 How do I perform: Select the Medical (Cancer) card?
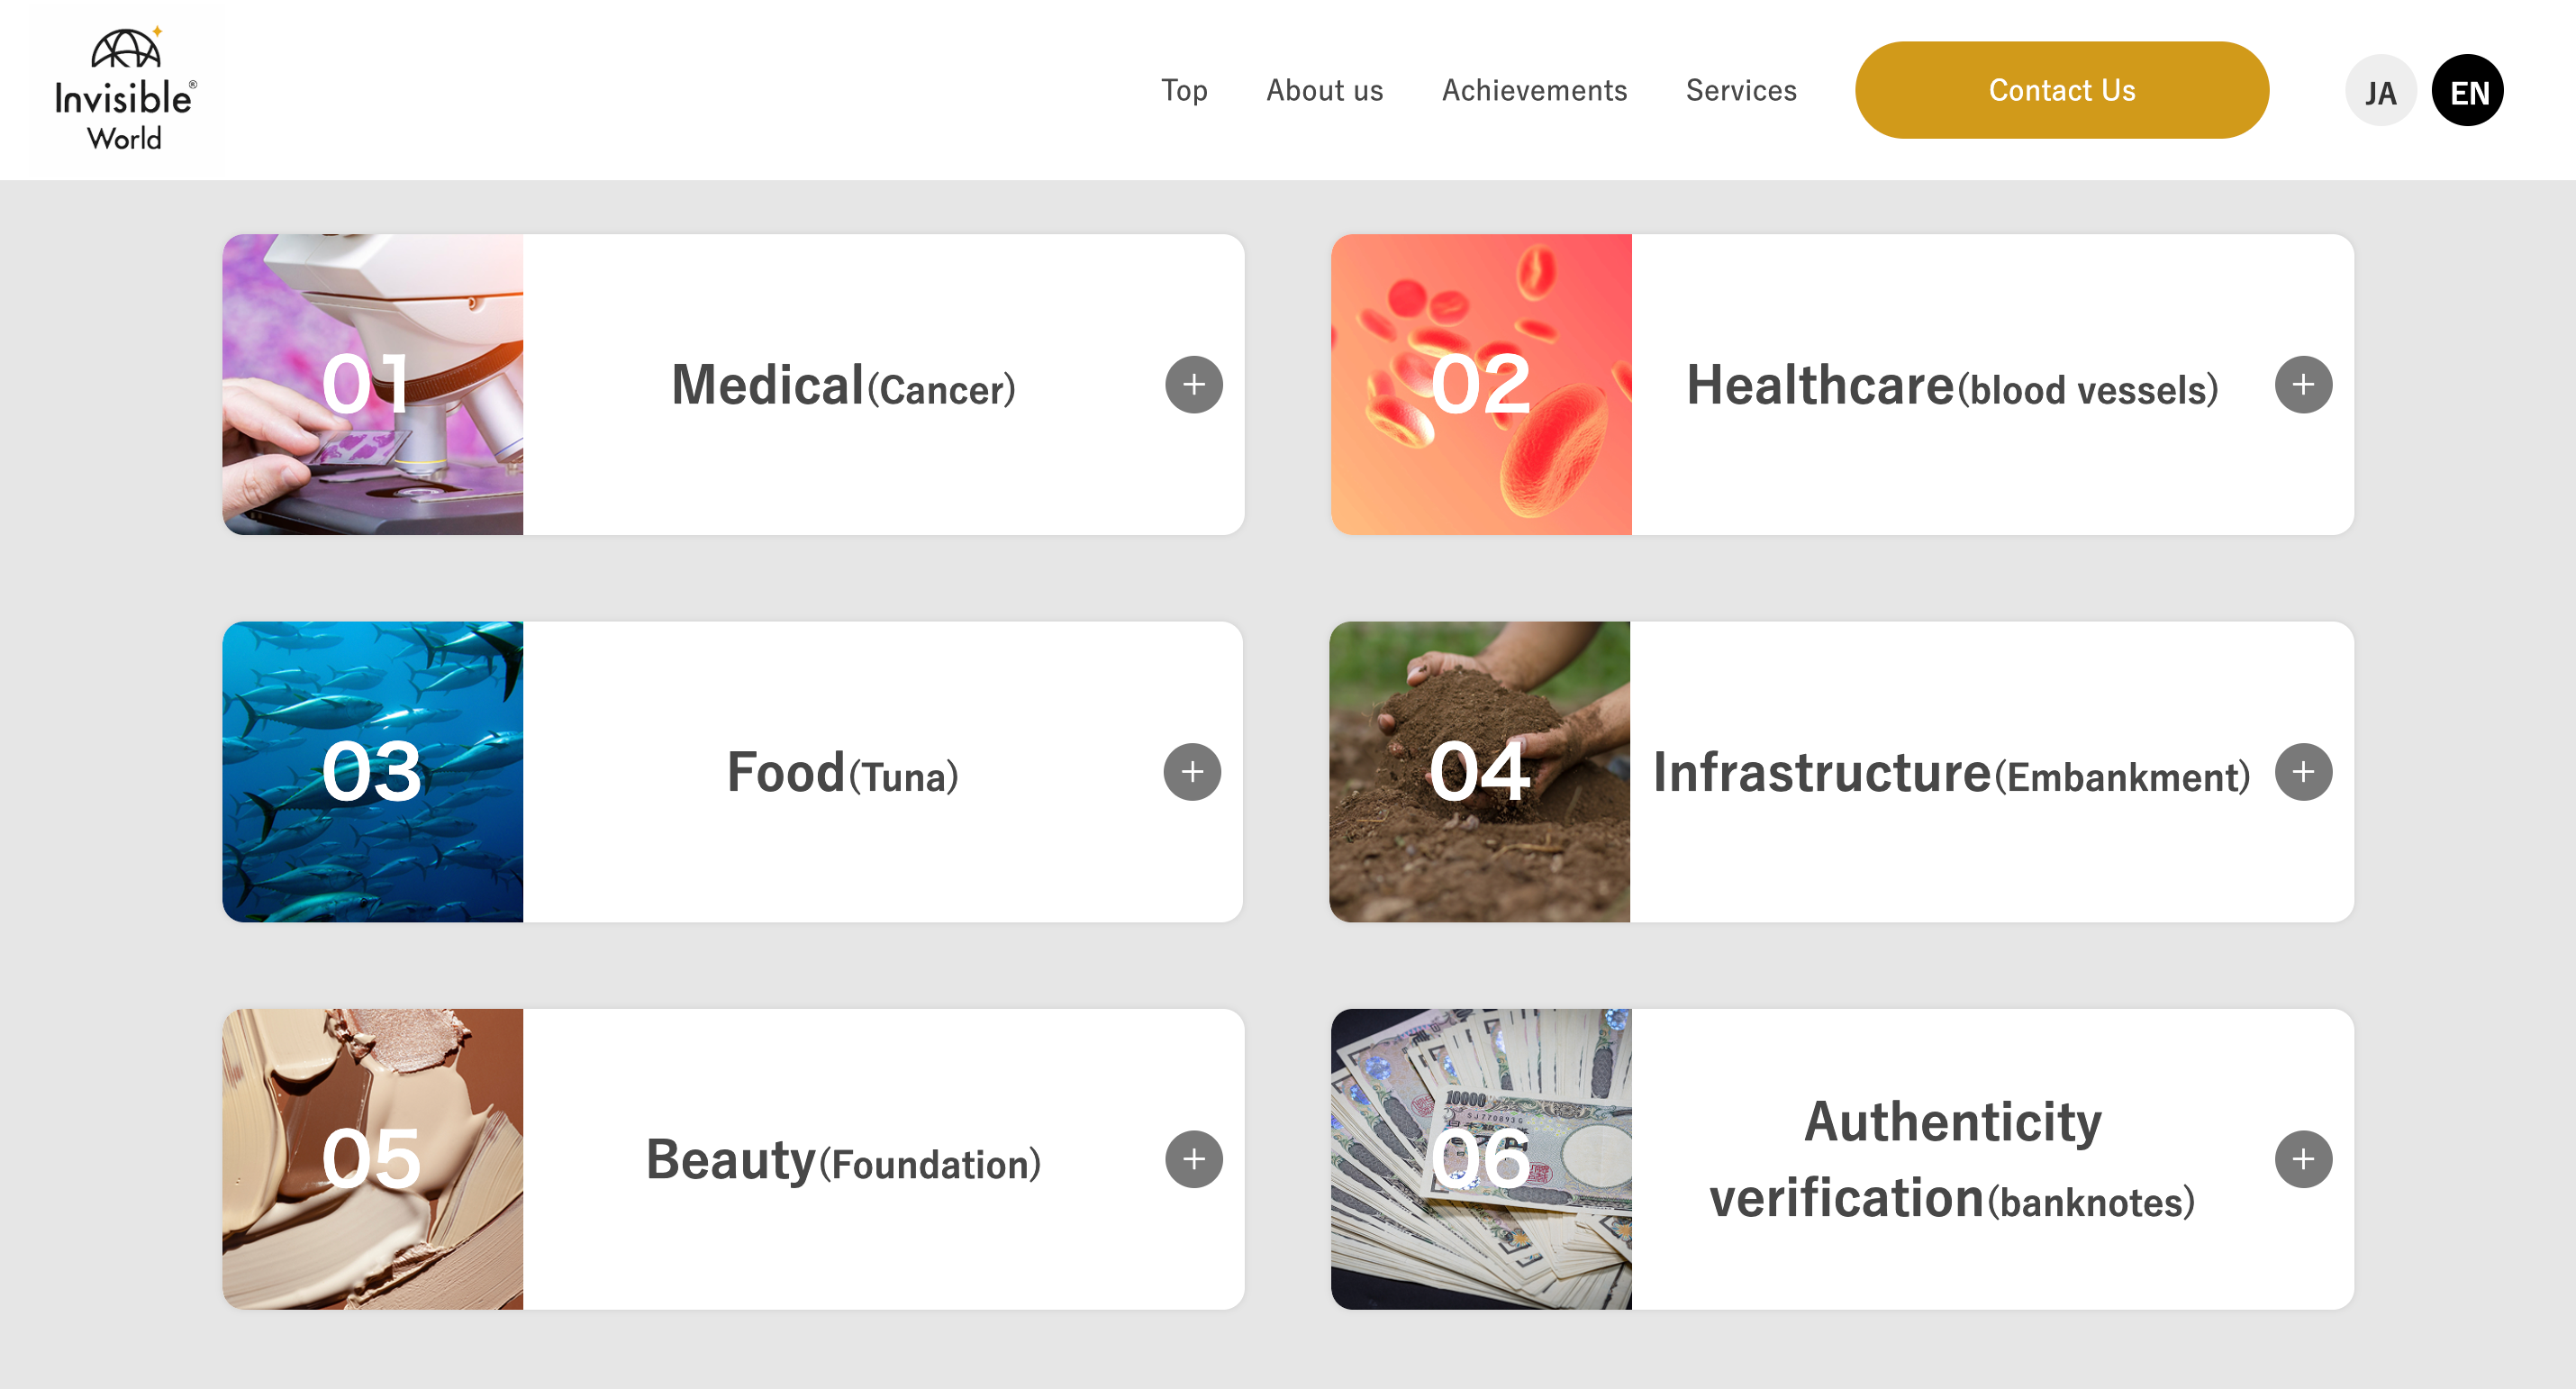845,388
